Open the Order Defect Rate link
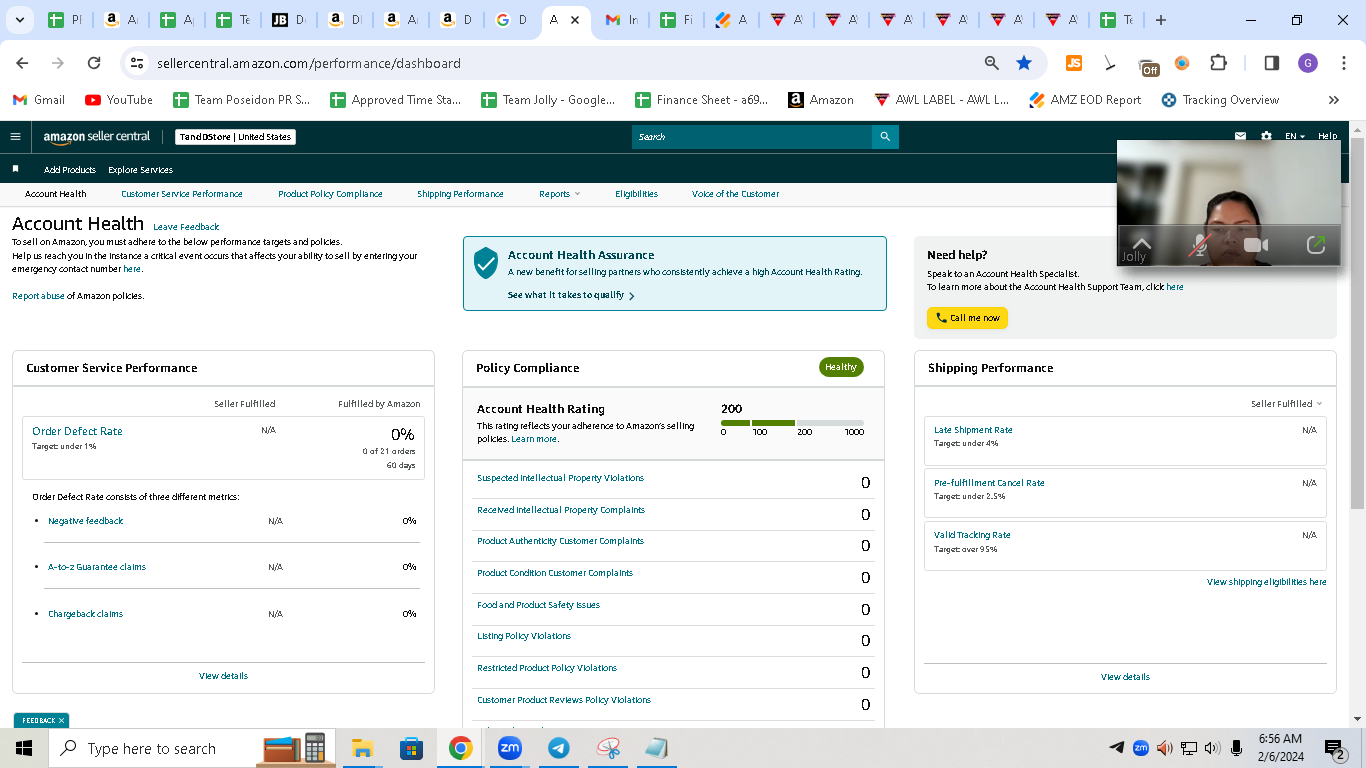This screenshot has height=768, width=1366. [77, 431]
